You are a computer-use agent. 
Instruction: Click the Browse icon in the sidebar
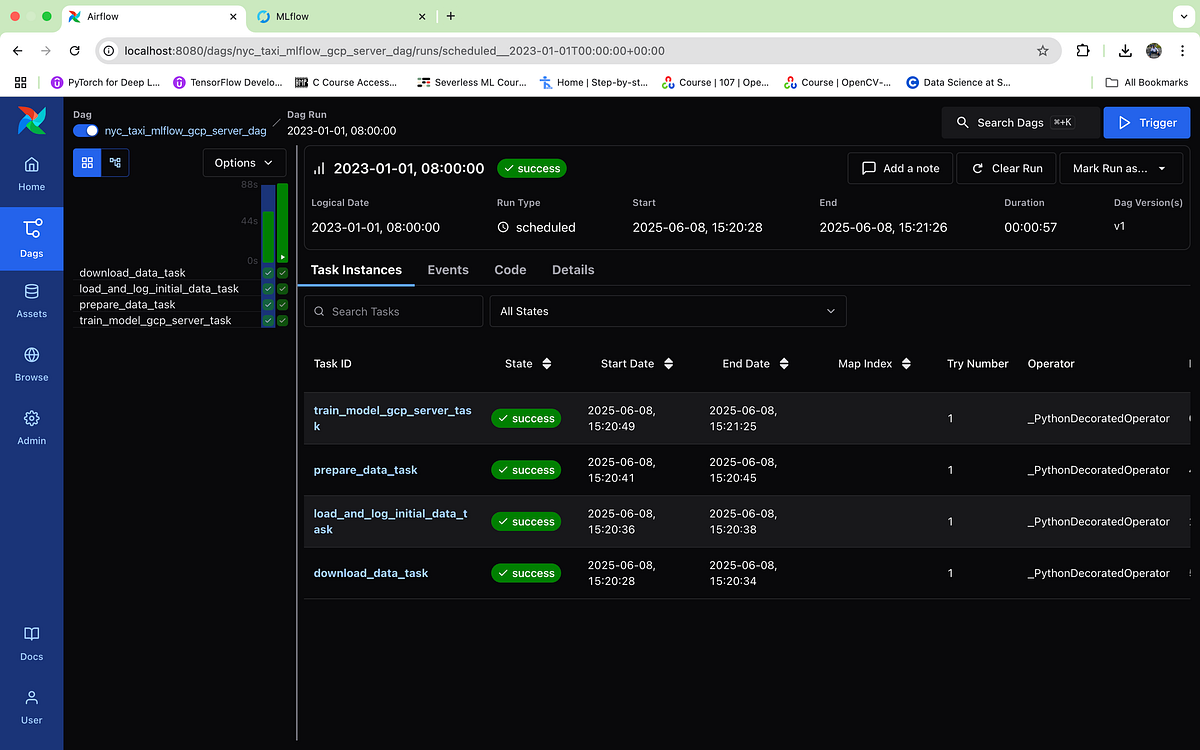point(31,365)
